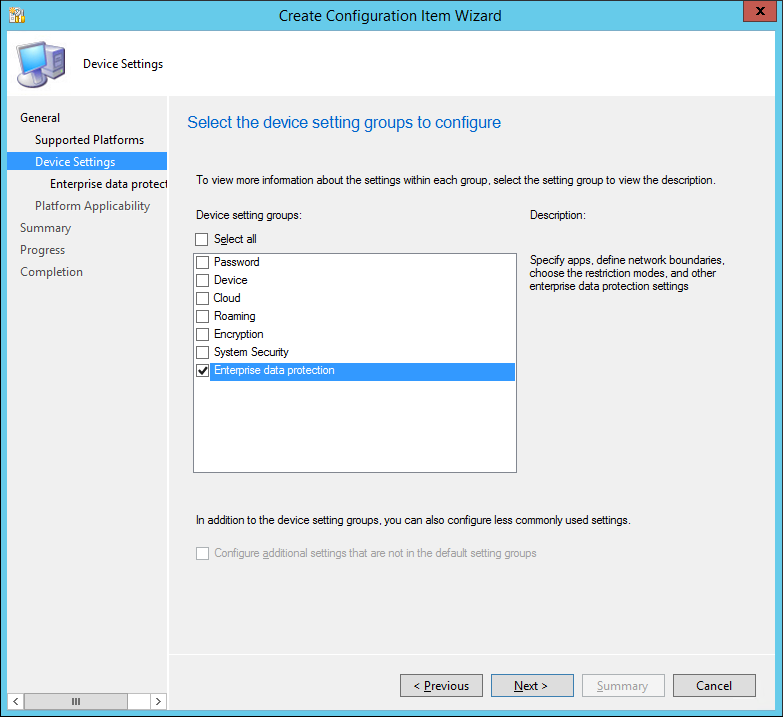Select Enterprise data protection sidebar item
Viewport: 783px width, 717px height.
coord(108,184)
